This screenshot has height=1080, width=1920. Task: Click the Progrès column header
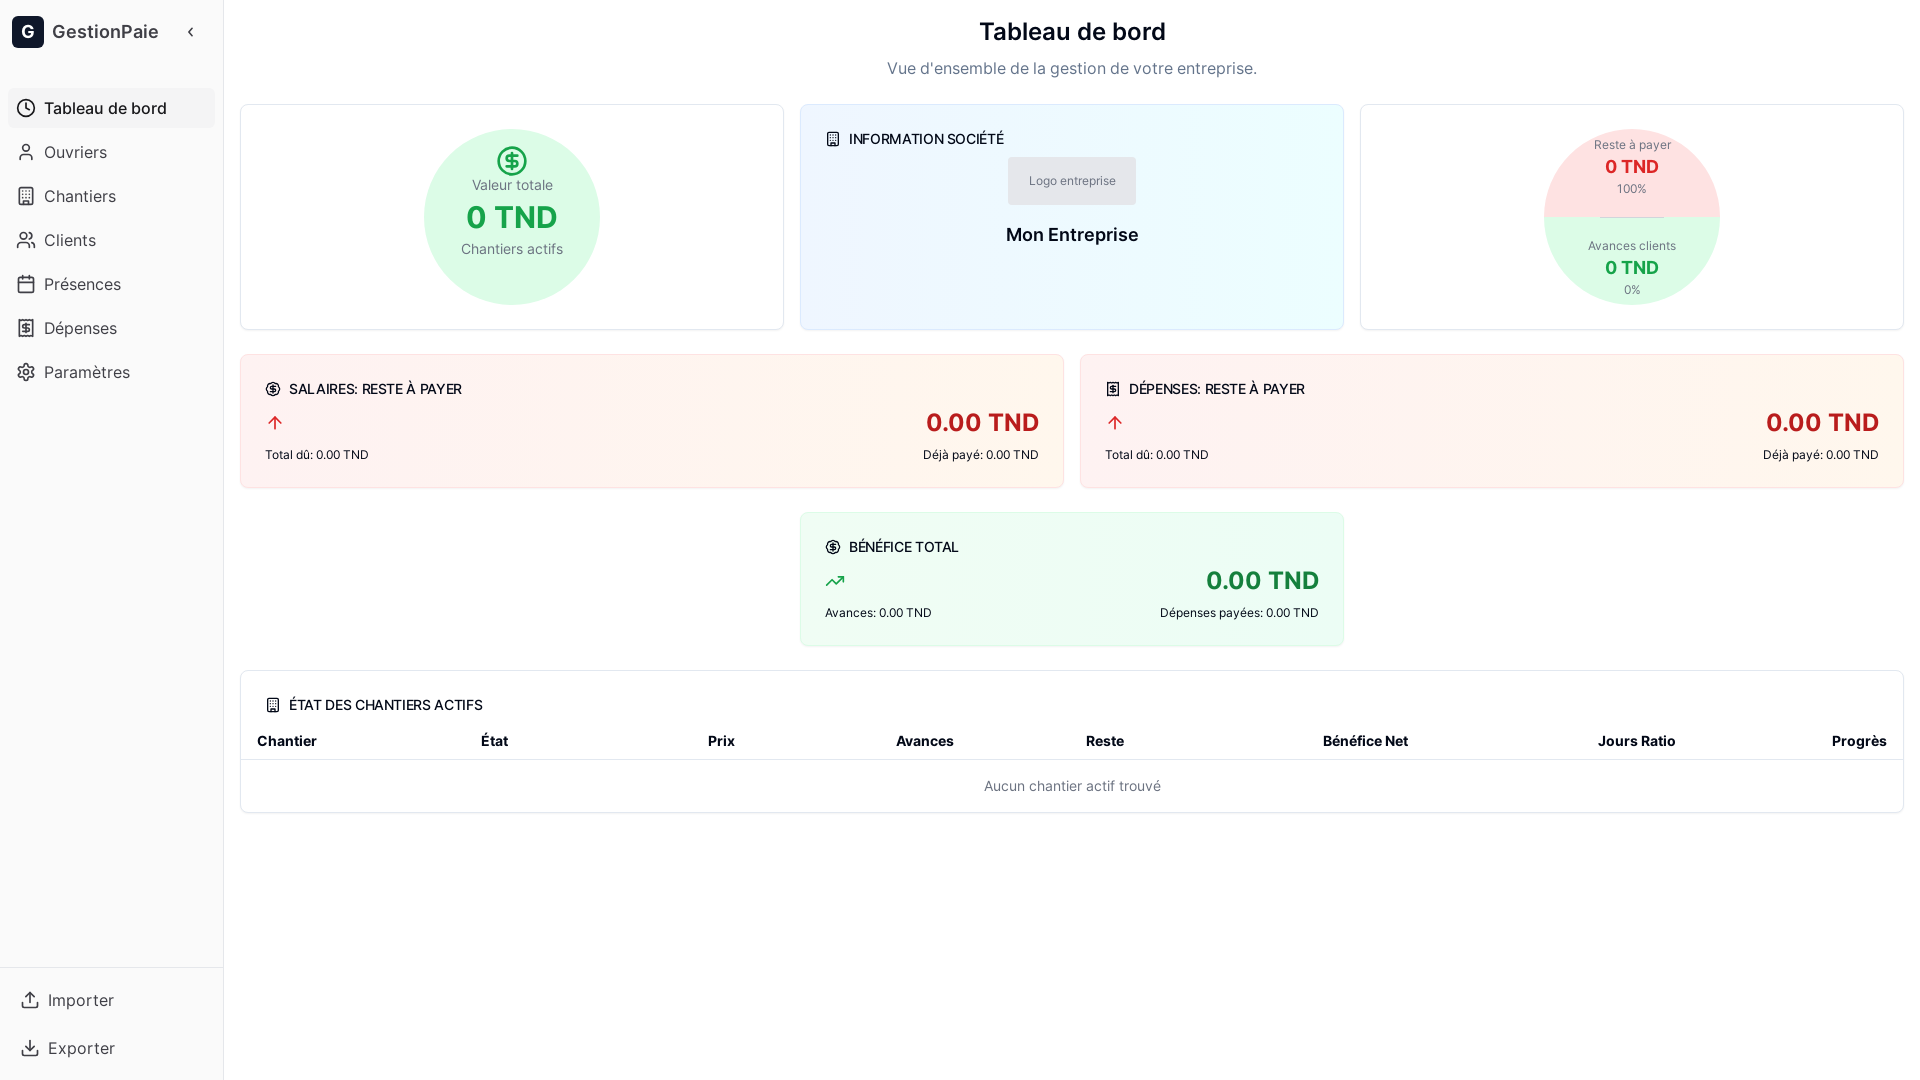tap(1859, 741)
